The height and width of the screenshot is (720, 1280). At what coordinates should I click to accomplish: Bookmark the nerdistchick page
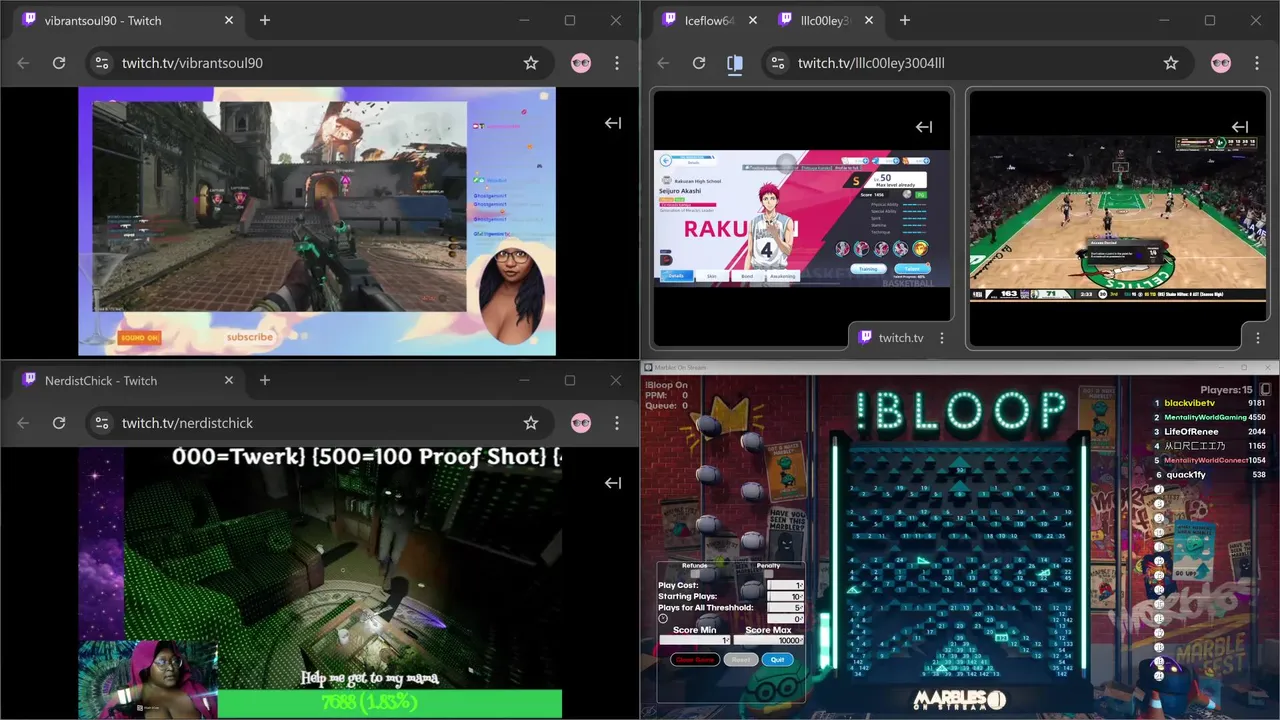[x=531, y=423]
